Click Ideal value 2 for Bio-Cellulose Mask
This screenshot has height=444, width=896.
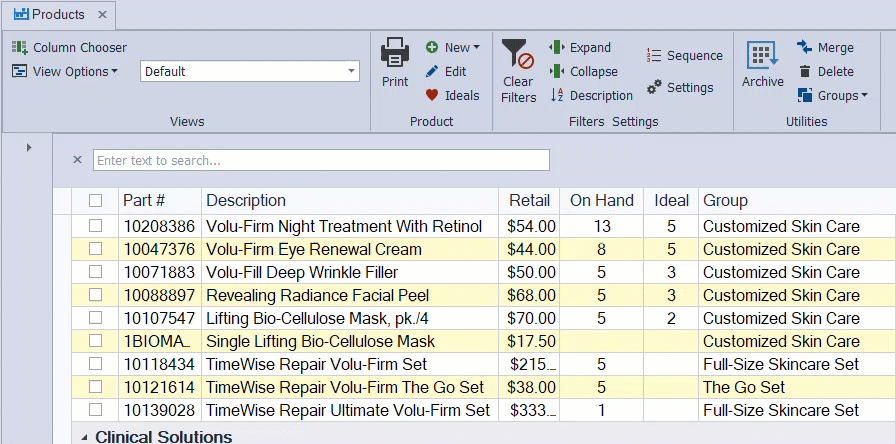pyautogui.click(x=671, y=318)
